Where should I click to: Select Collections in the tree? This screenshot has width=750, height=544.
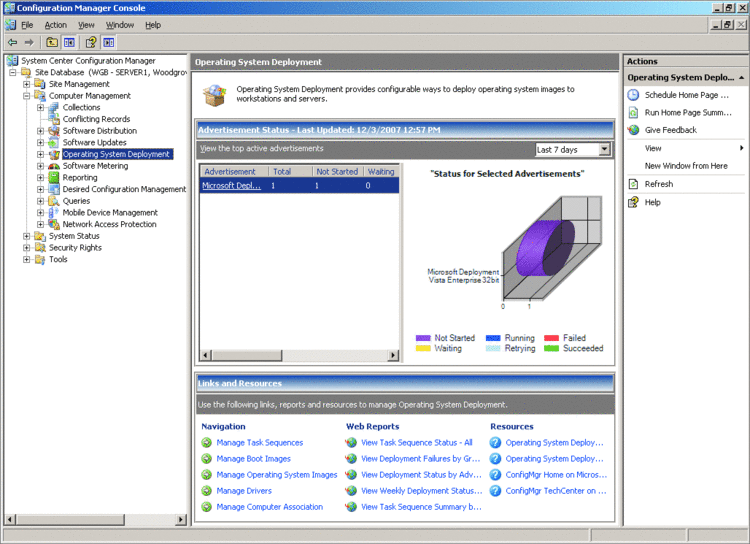click(x=81, y=108)
